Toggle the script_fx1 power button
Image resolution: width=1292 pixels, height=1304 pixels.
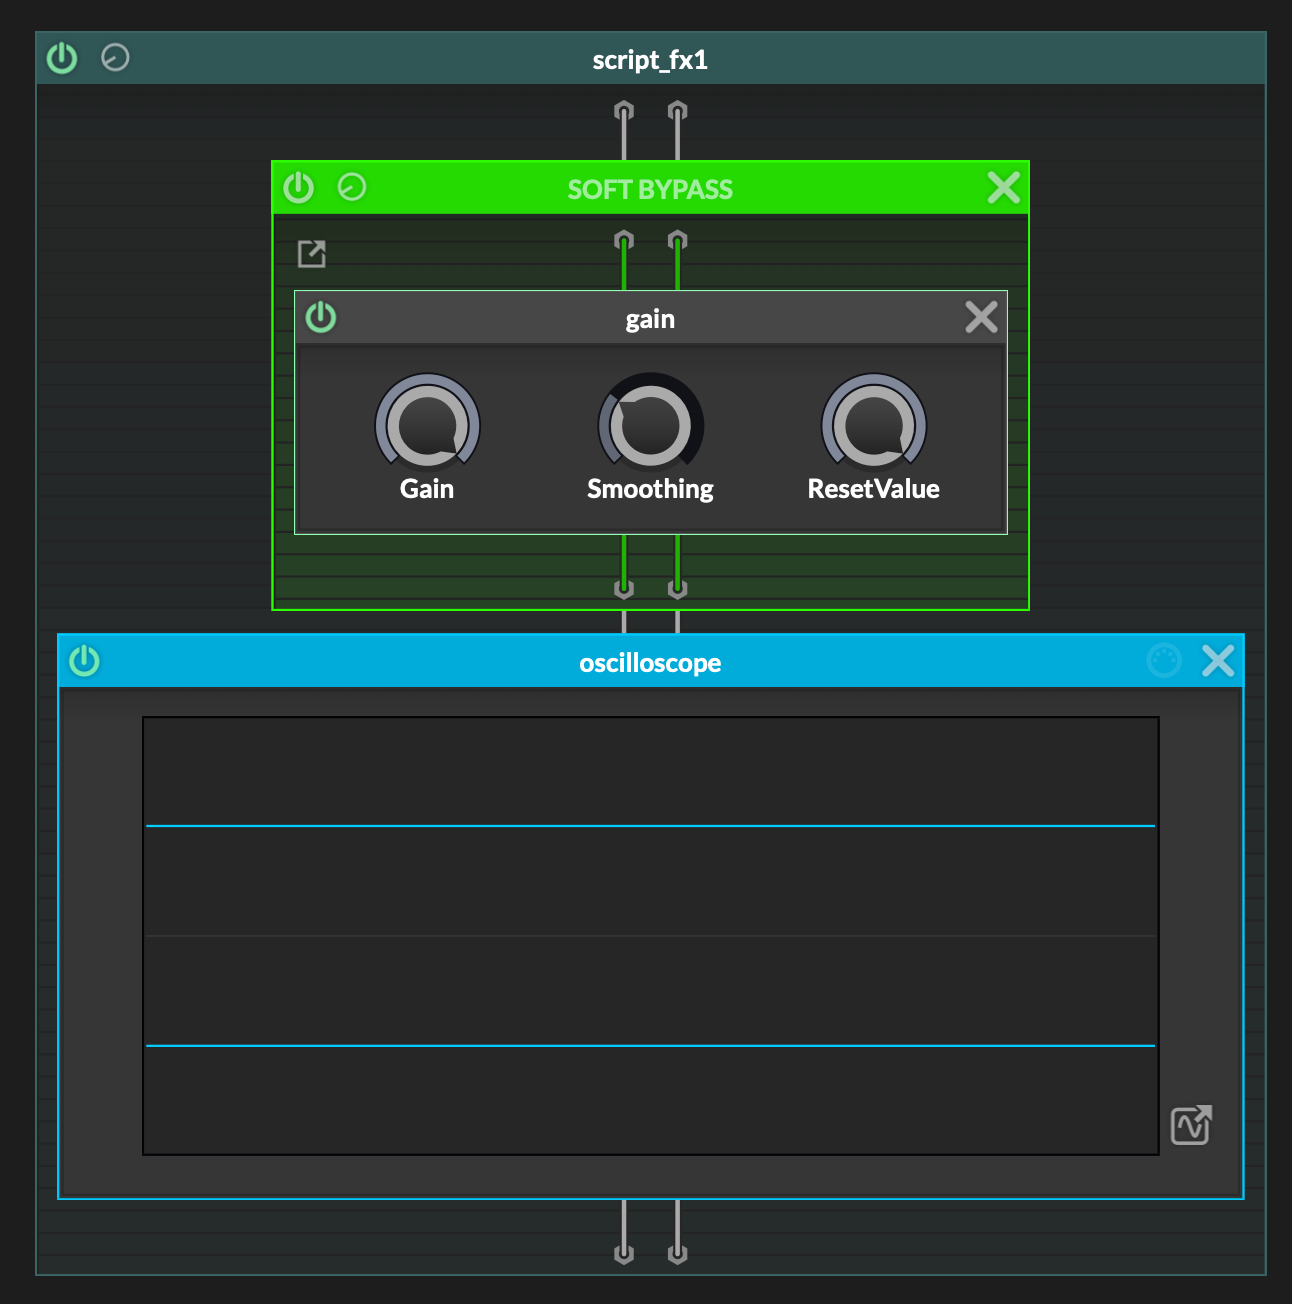click(62, 58)
